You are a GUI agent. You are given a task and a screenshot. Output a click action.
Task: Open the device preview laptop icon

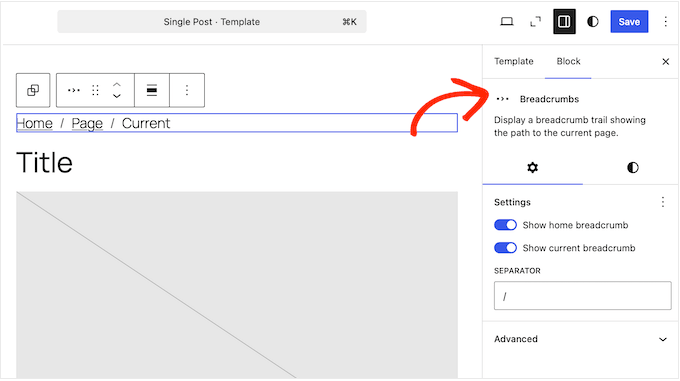click(x=507, y=22)
